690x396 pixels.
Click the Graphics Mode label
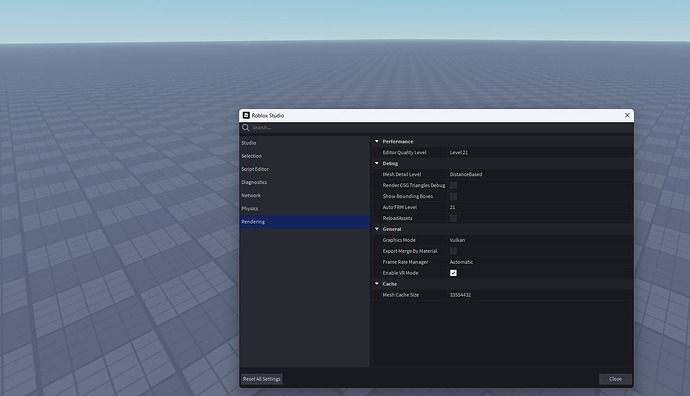click(x=399, y=240)
